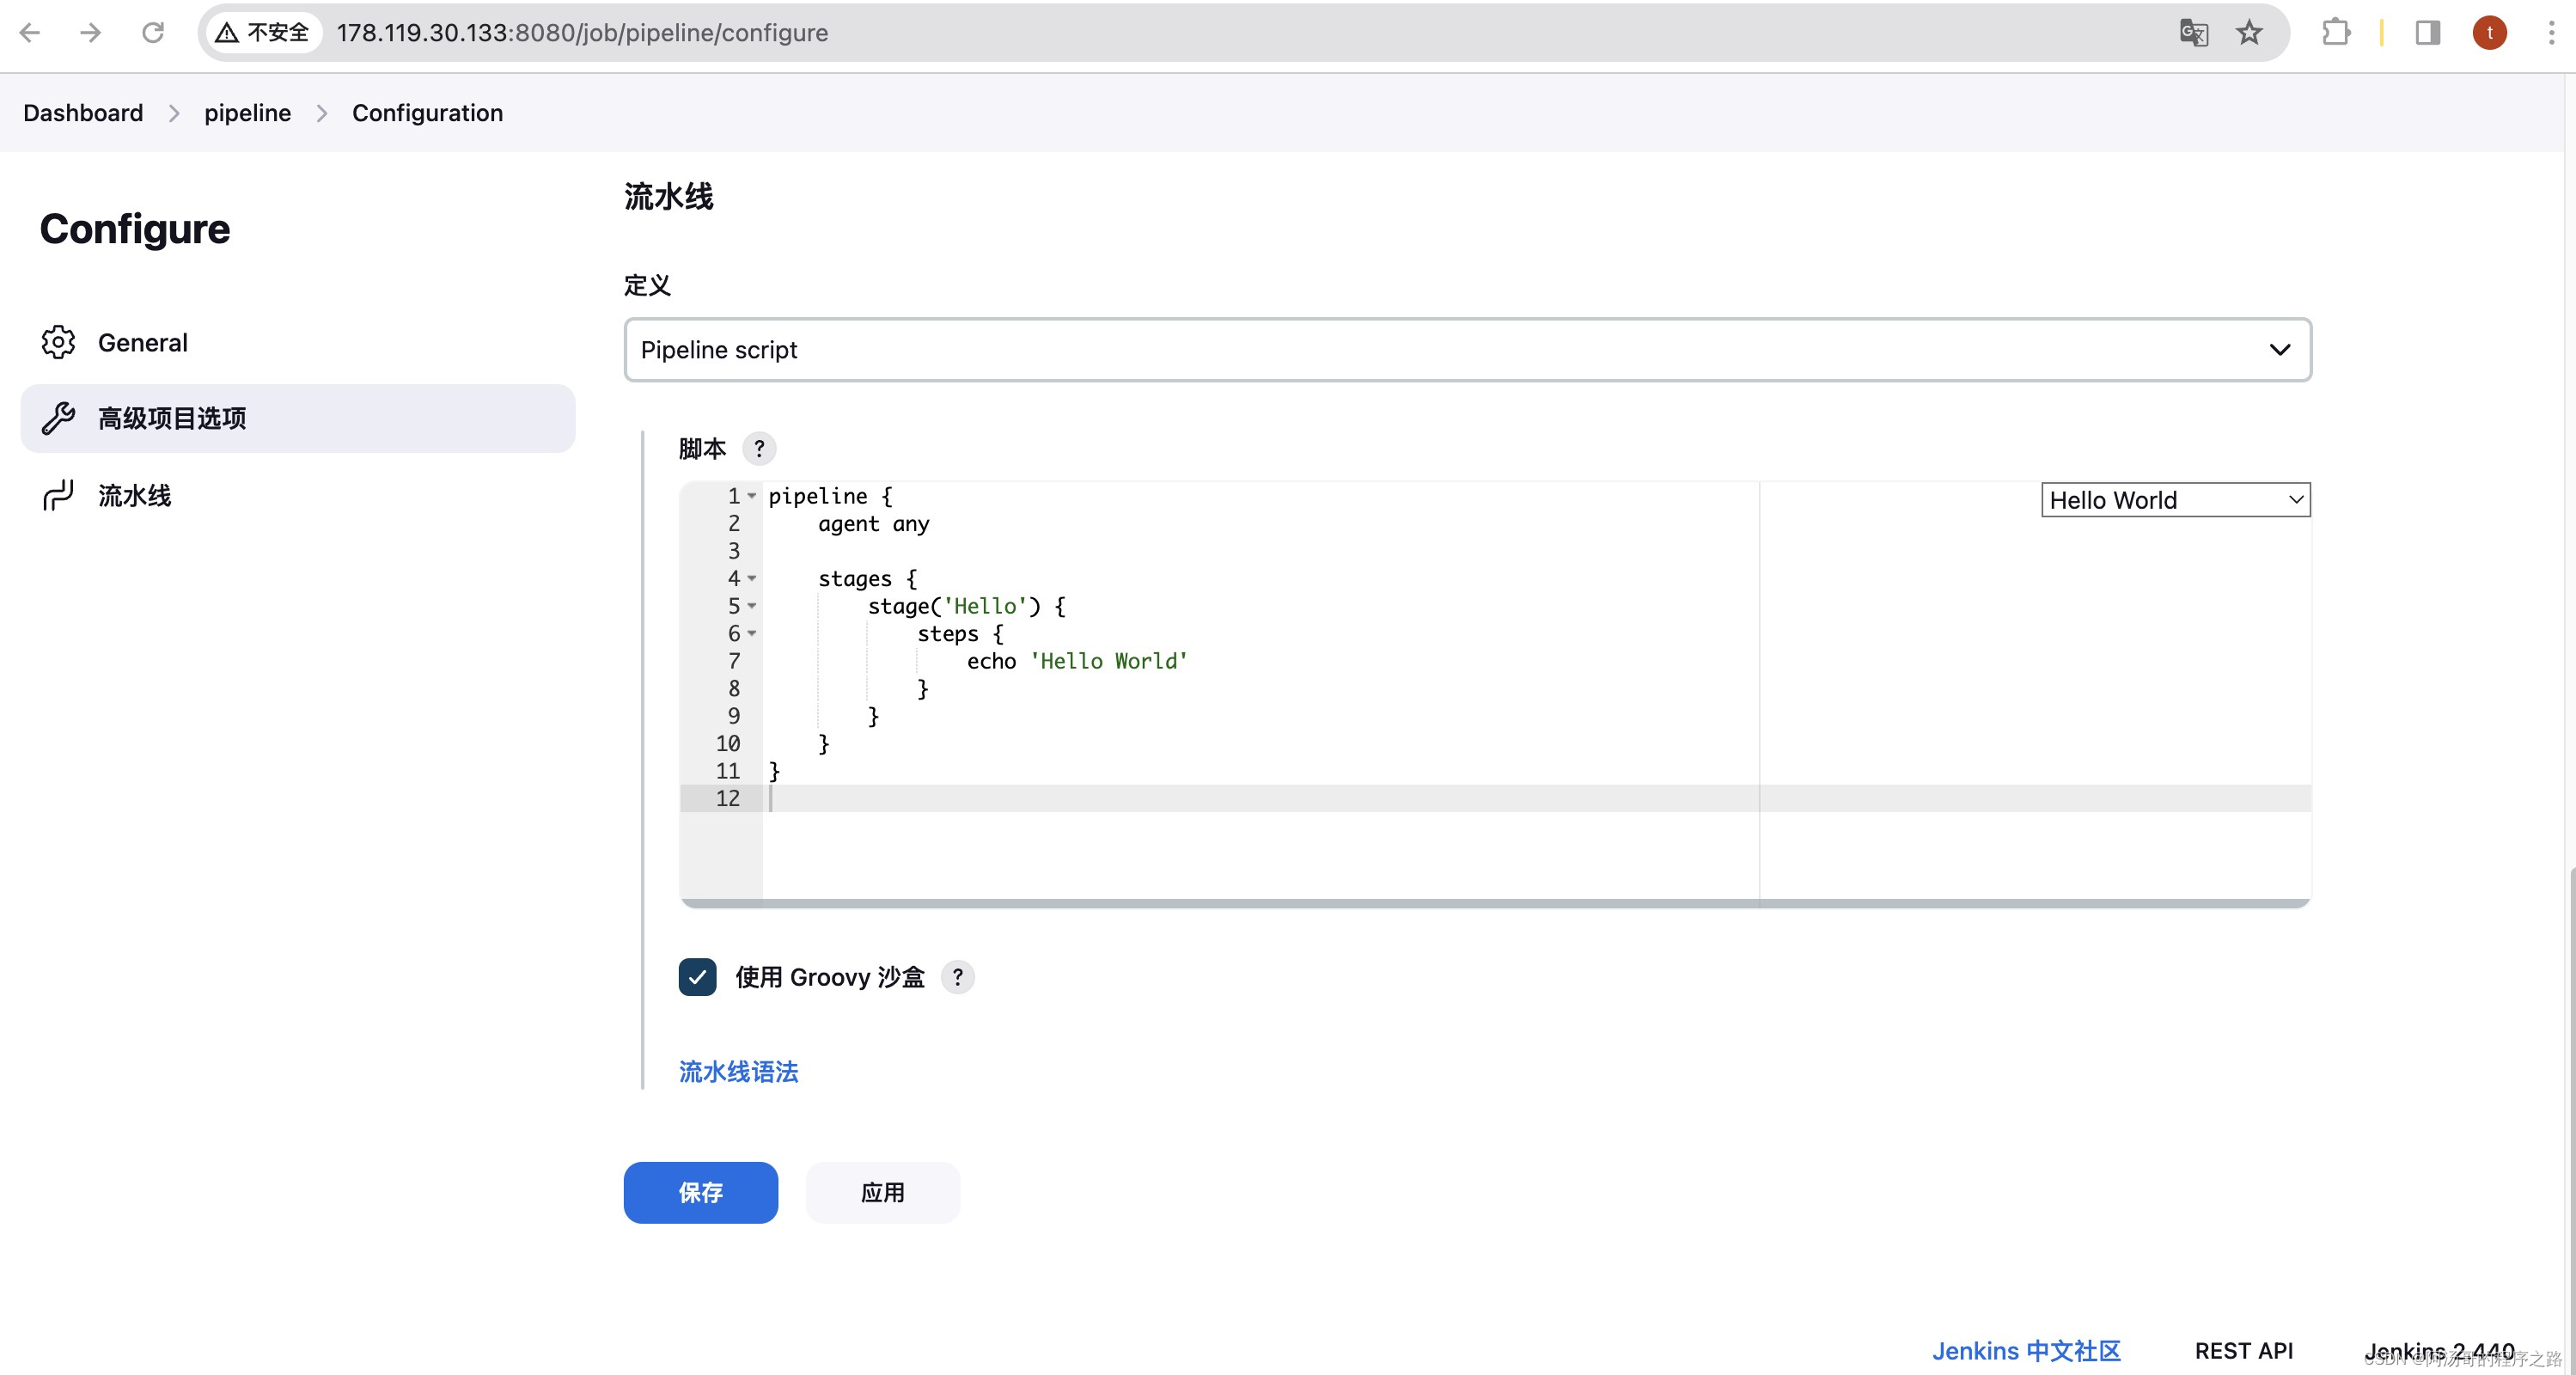The width and height of the screenshot is (2576, 1375).
Task: Toggle the browser side panel icon
Action: click(2427, 33)
